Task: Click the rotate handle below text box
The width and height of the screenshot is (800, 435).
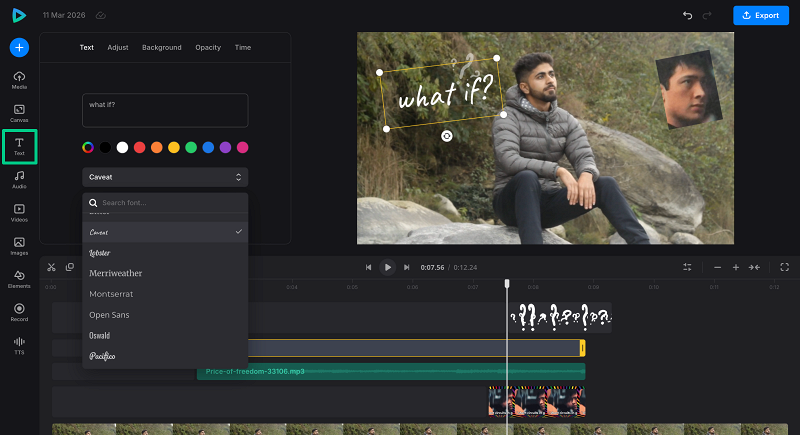Action: pyautogui.click(x=446, y=136)
